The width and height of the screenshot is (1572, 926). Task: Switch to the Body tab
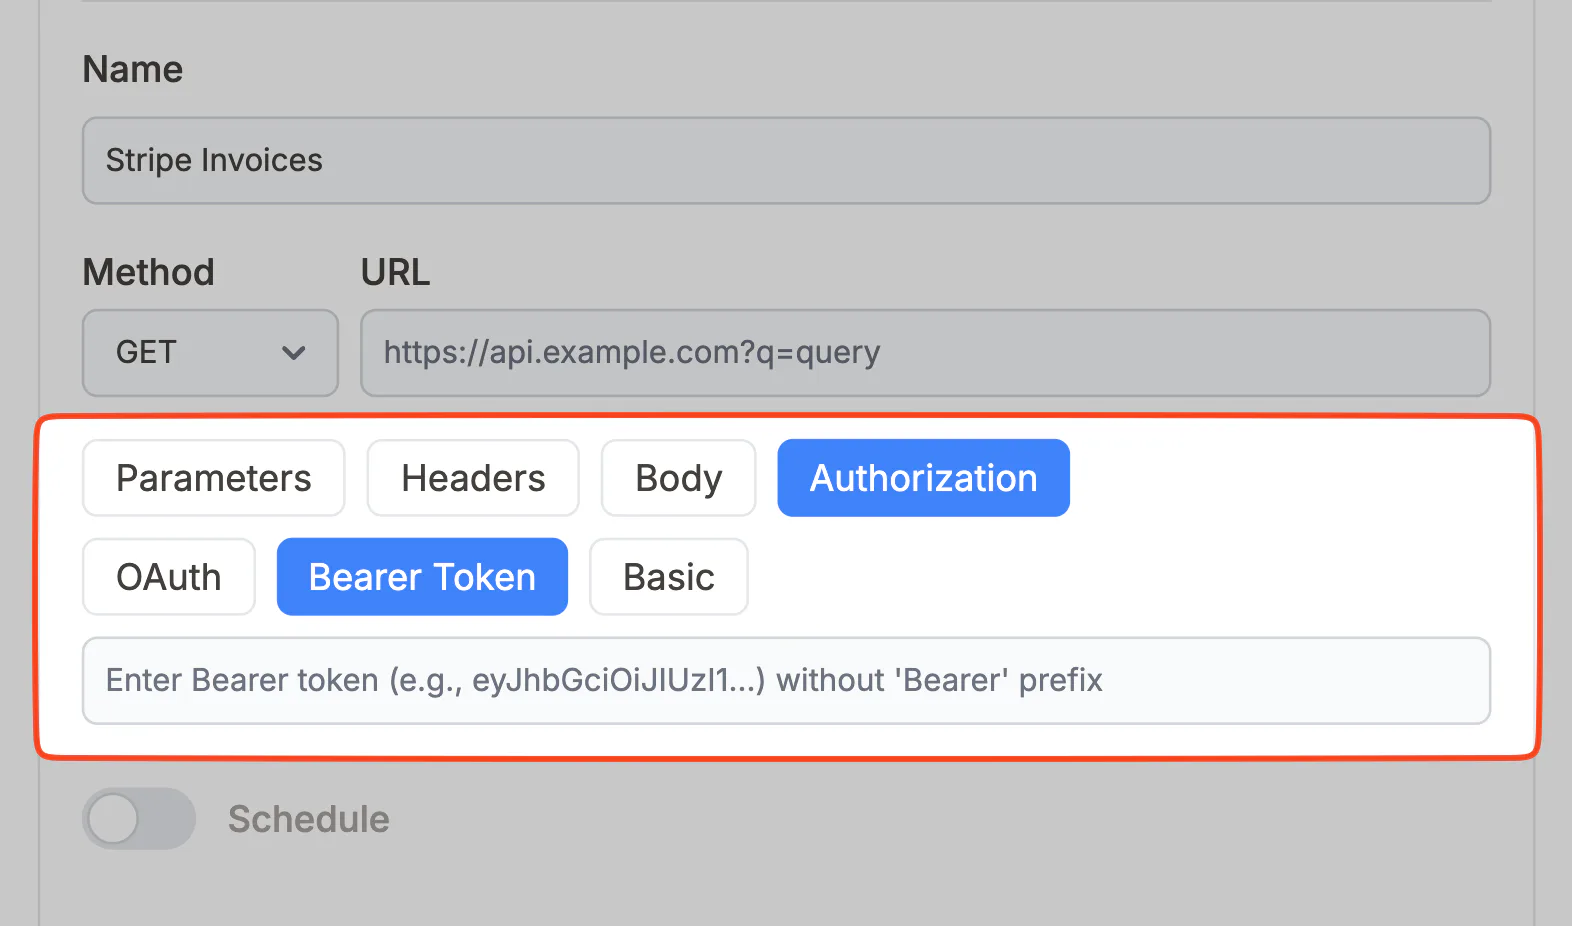pyautogui.click(x=678, y=478)
